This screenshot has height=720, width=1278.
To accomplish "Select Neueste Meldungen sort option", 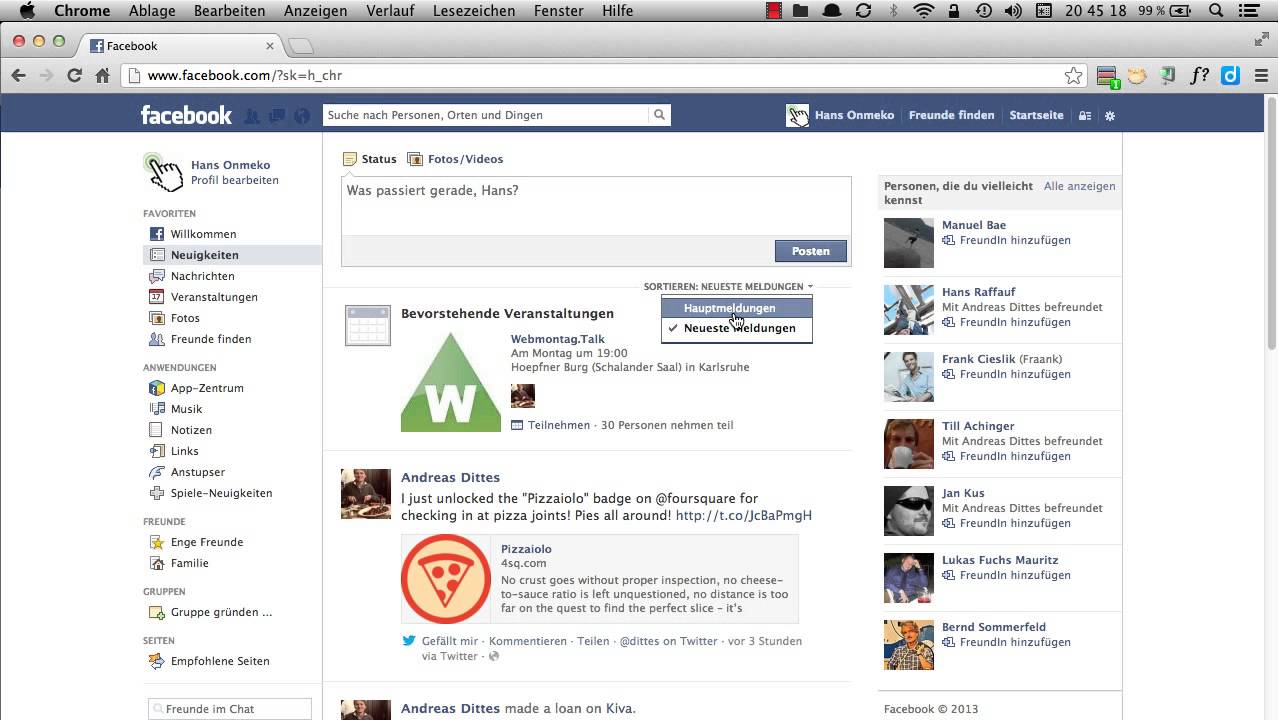I will (737, 328).
